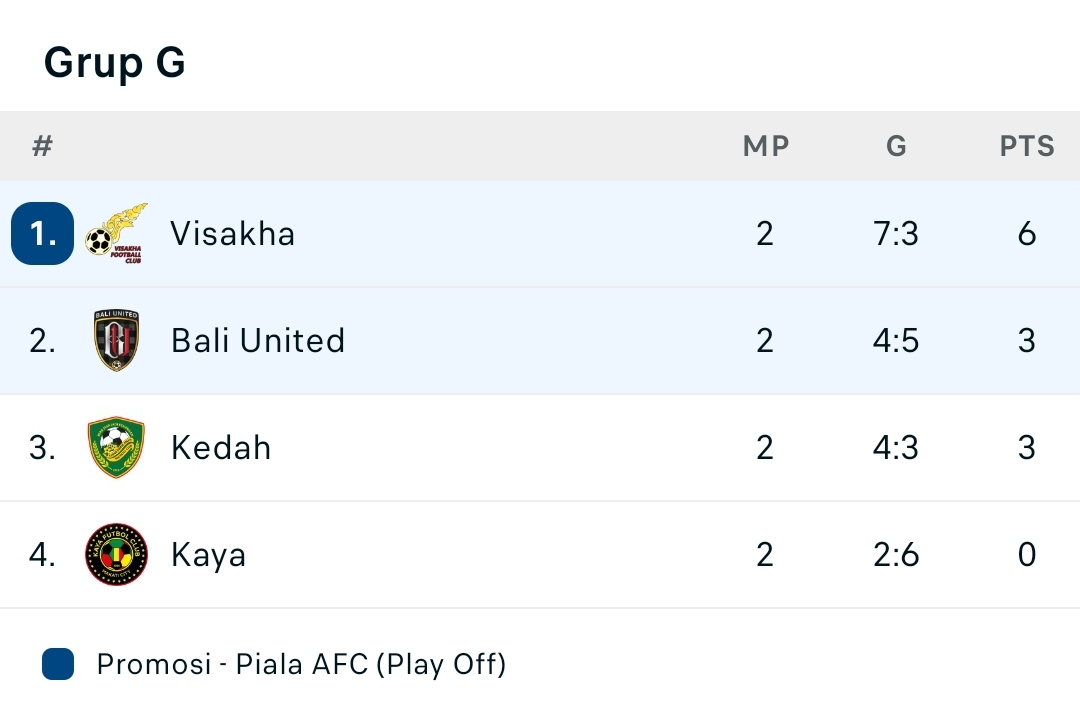Open the Bali United team link
The image size is (1080, 702).
coord(258,340)
